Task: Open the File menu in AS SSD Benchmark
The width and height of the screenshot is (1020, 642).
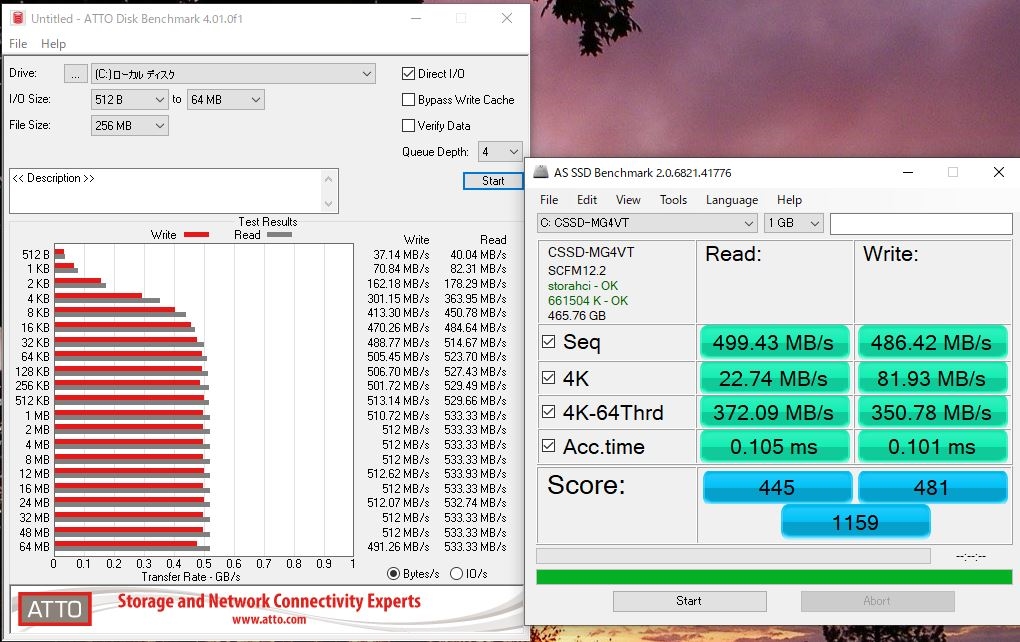Action: coord(549,200)
